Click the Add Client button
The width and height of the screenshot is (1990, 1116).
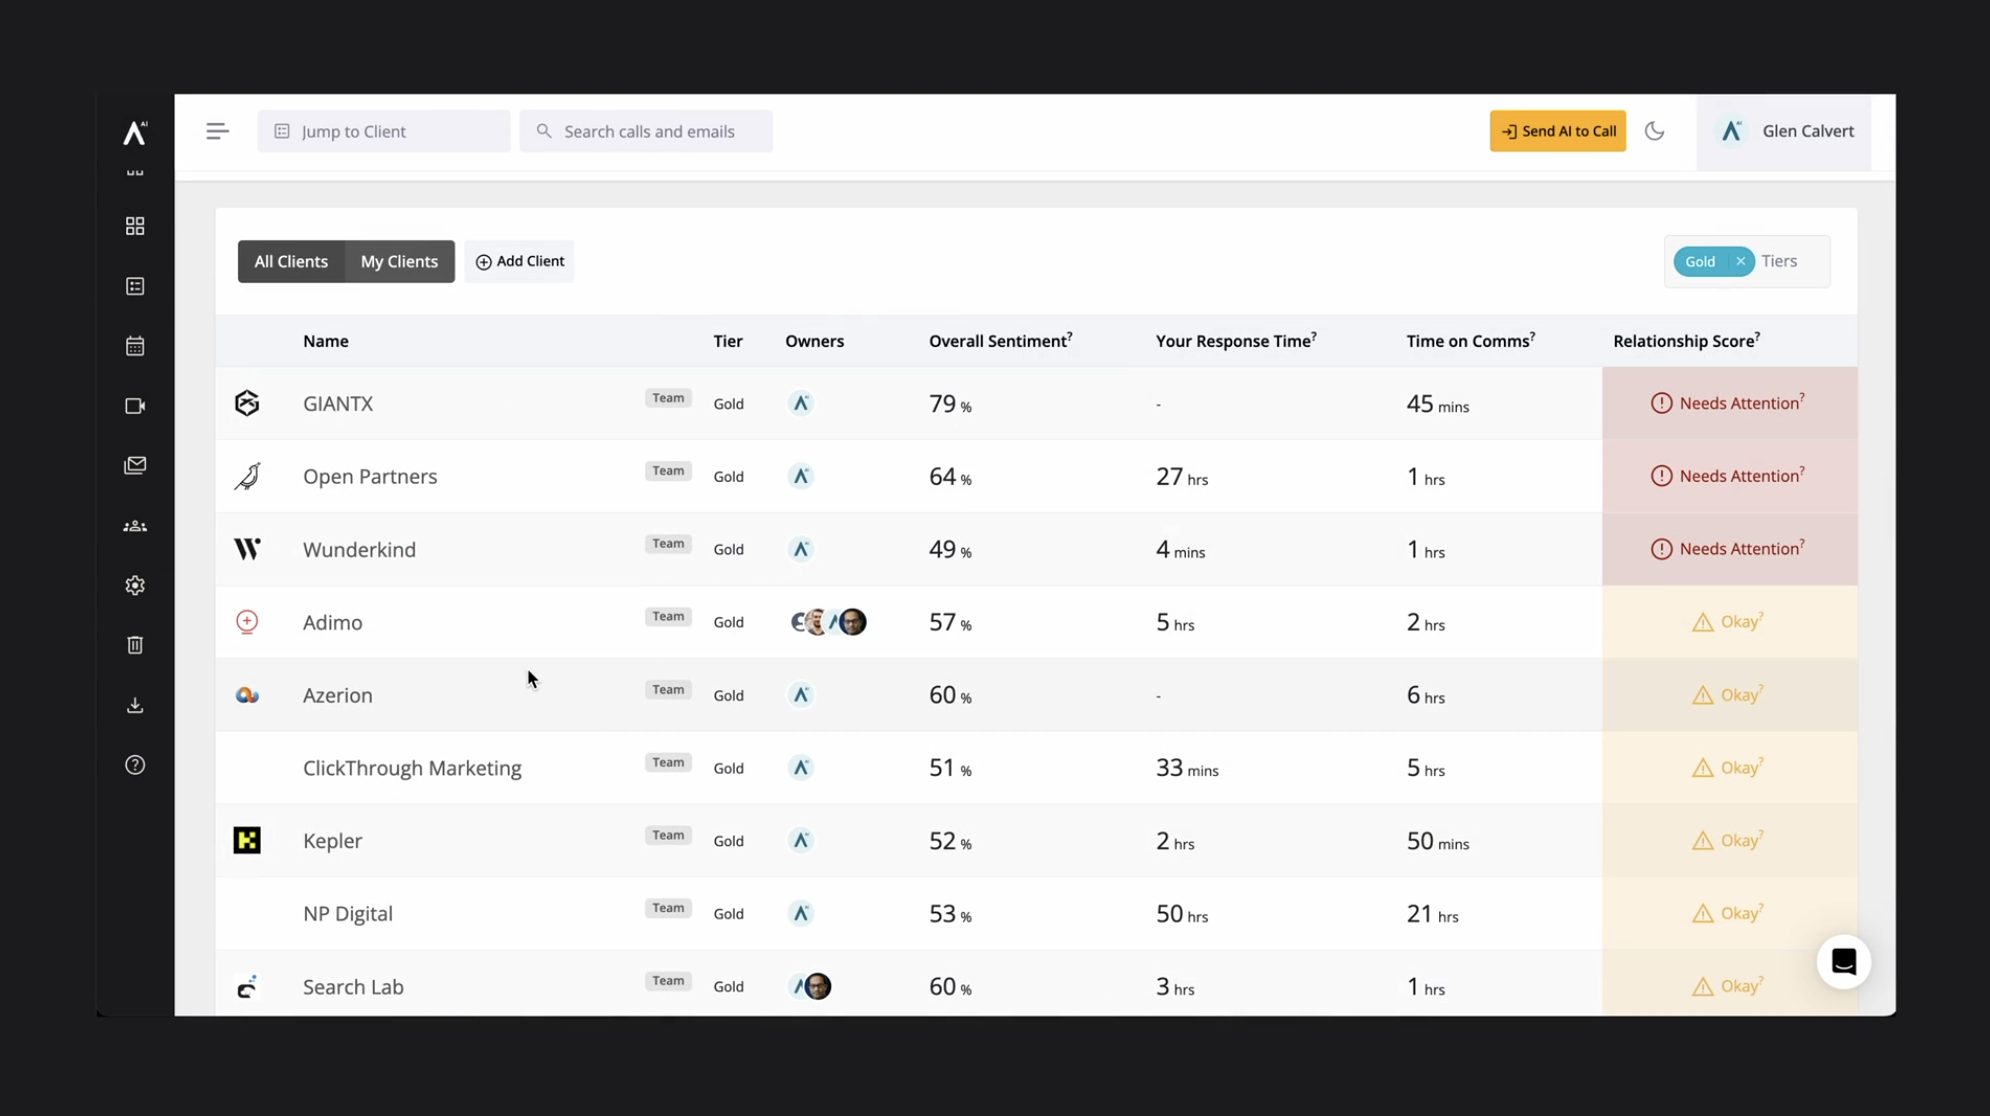coord(519,261)
